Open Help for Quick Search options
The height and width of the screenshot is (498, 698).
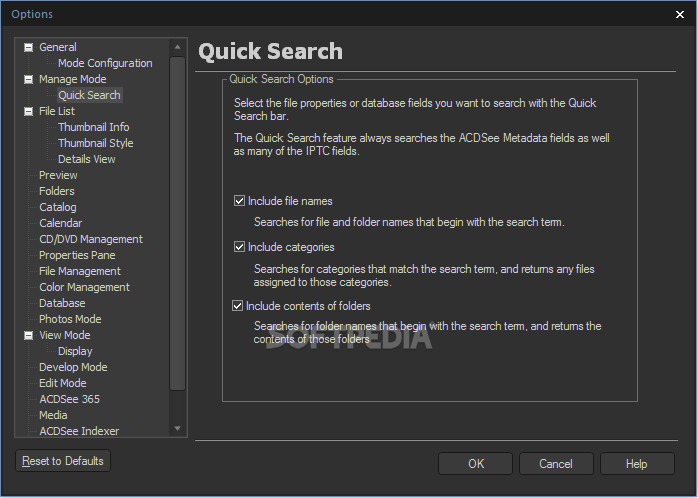point(637,464)
